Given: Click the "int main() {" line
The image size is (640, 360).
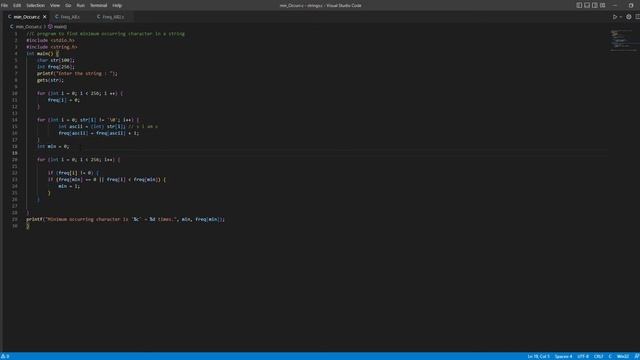Looking at the screenshot, I should tap(42, 53).
